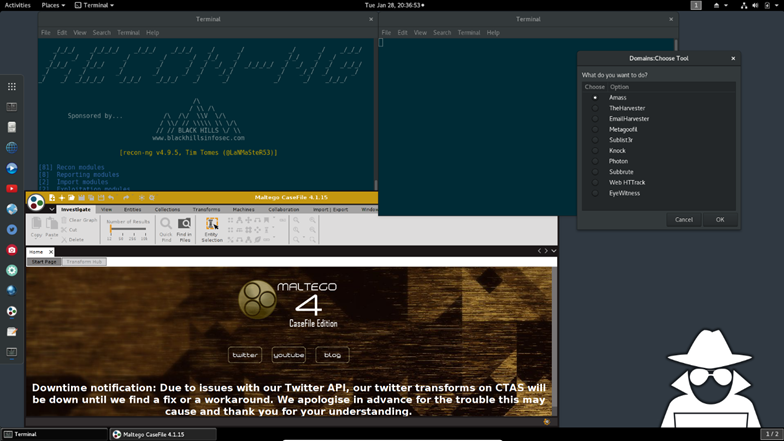Select the EmailHarvester radio option
The width and height of the screenshot is (784, 441).
tap(595, 118)
